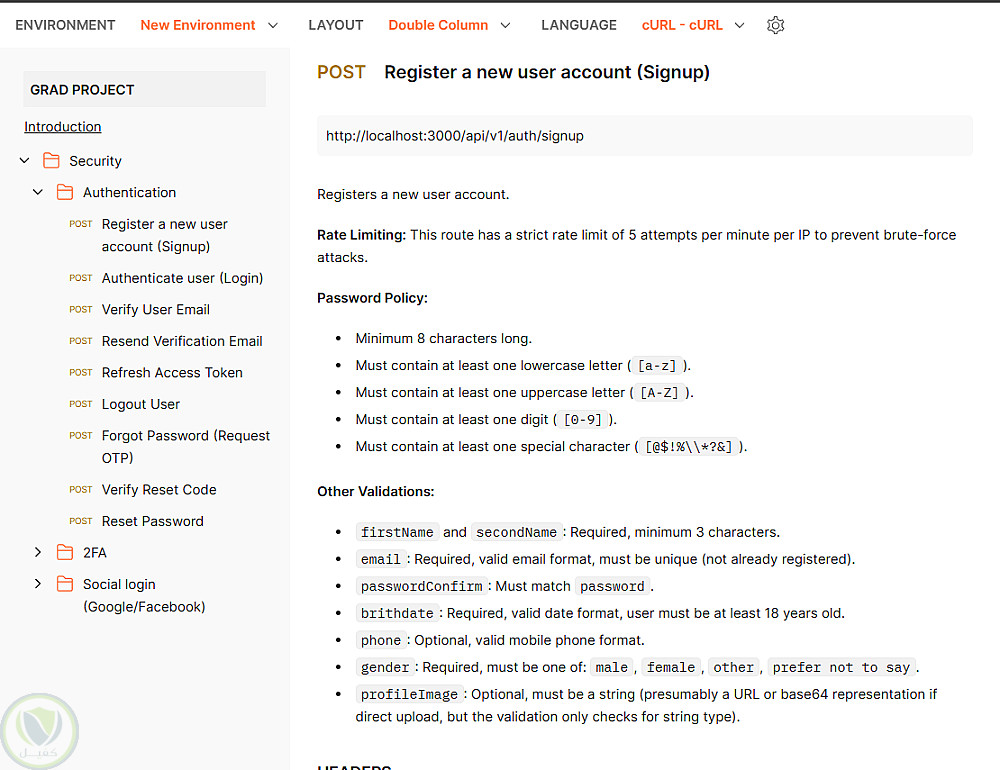Viewport: 1000px width, 770px height.
Task: Select the Verify User Email request
Action: coord(156,310)
